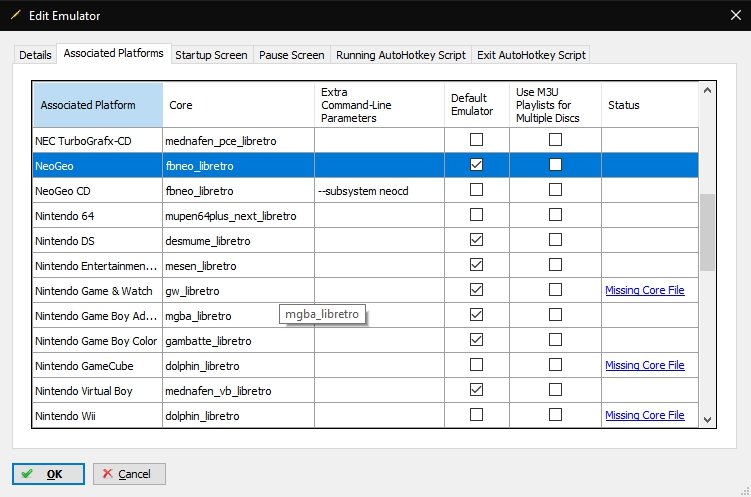Open Missing Core File link for Nintendo GameCube
The height and width of the screenshot is (497, 751).
click(x=645, y=365)
